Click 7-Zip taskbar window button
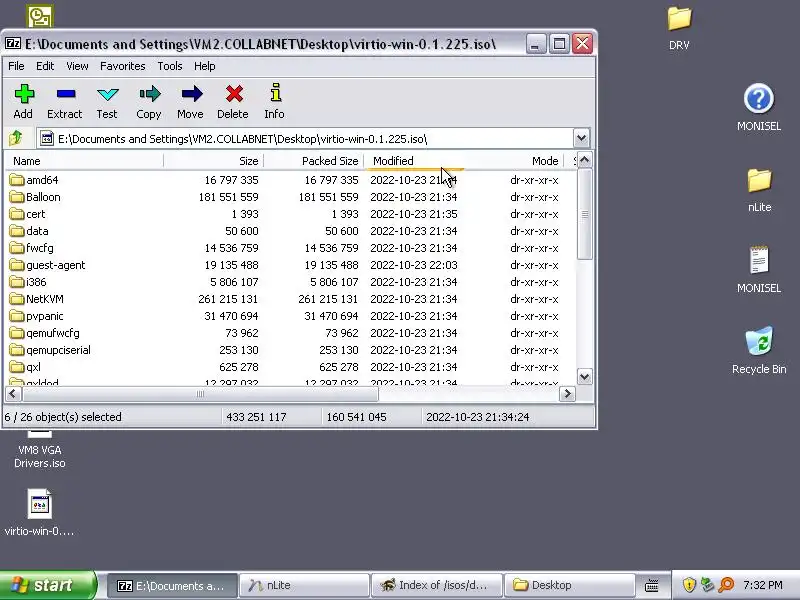 [172, 585]
